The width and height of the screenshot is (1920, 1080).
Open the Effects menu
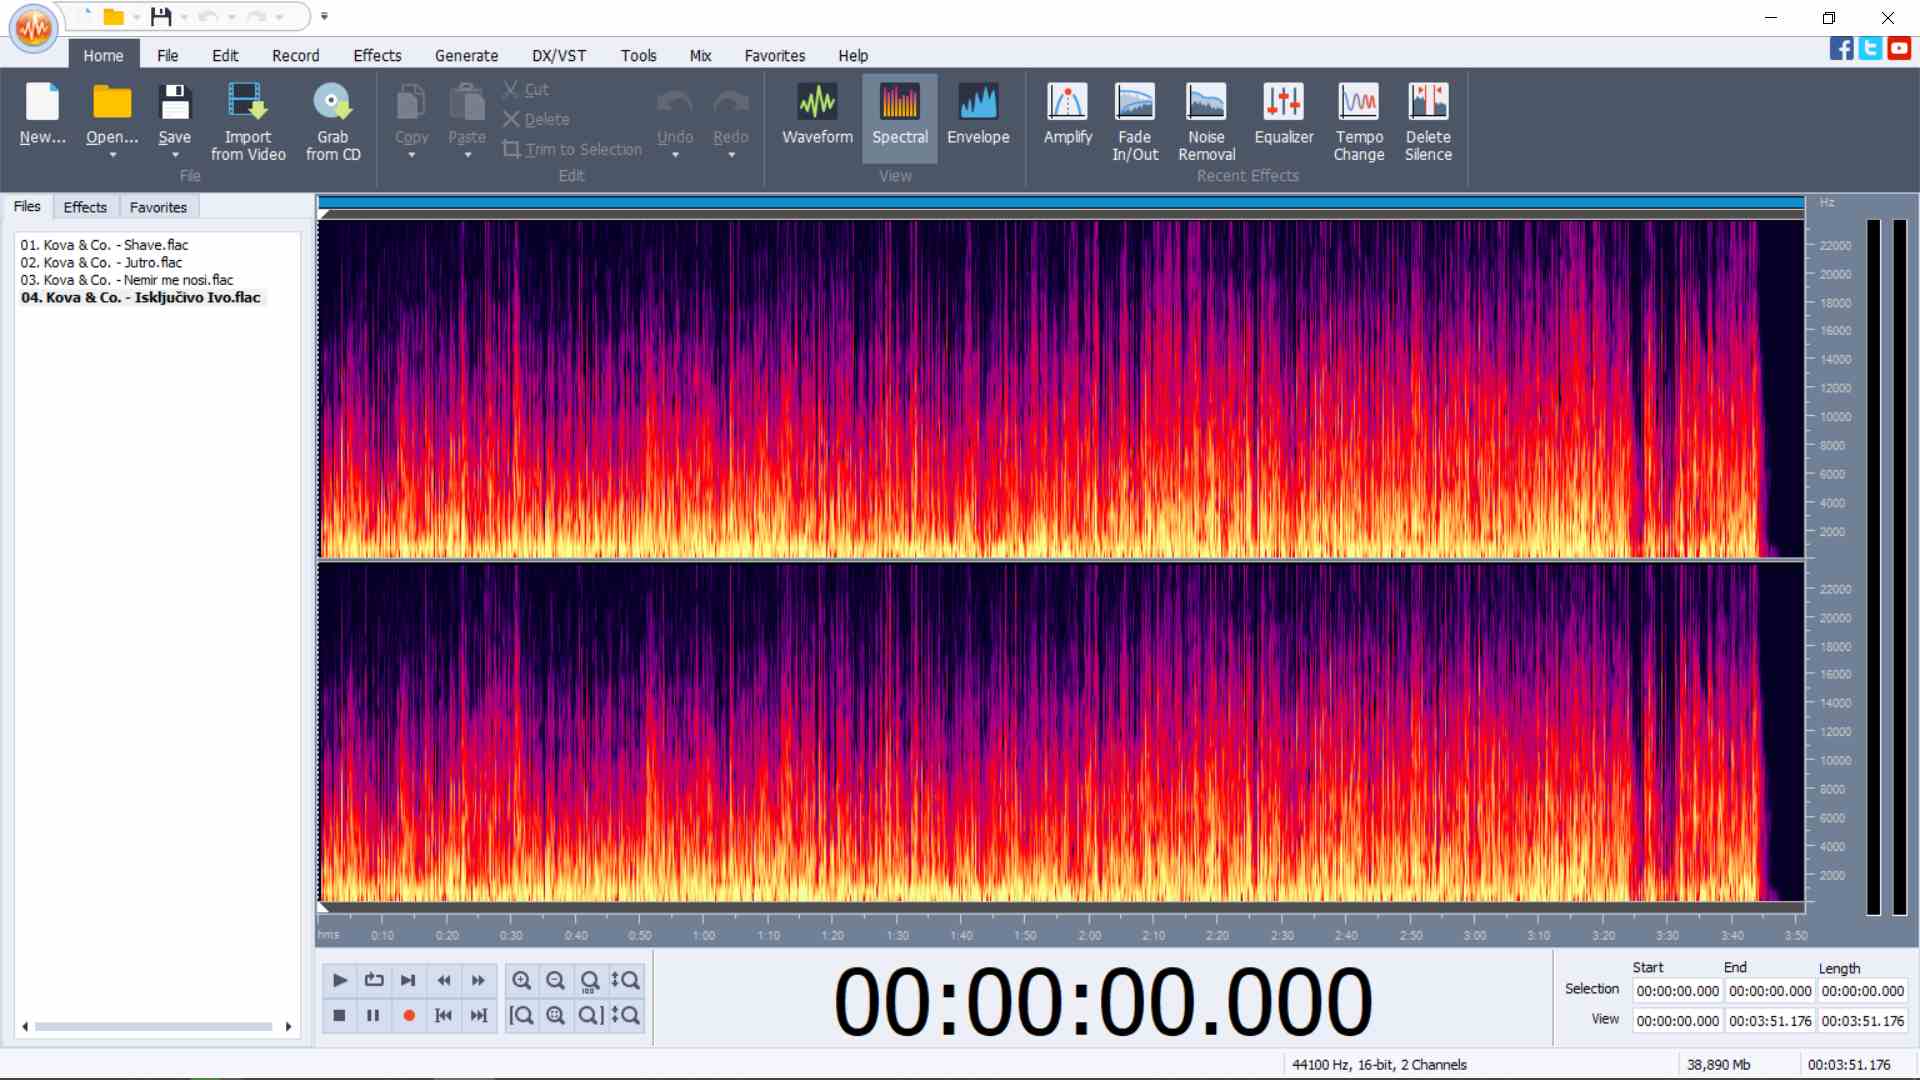[376, 56]
